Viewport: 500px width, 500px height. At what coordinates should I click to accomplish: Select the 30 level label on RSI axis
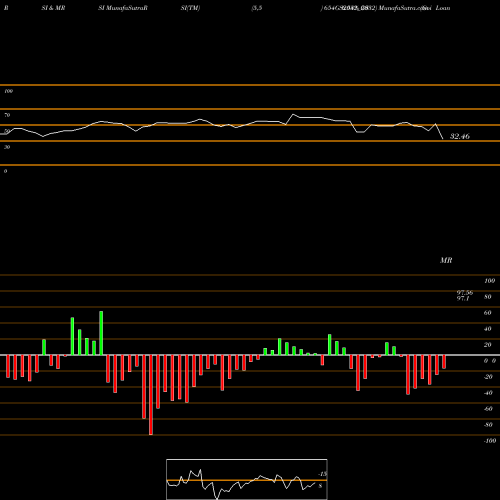pos(7,147)
